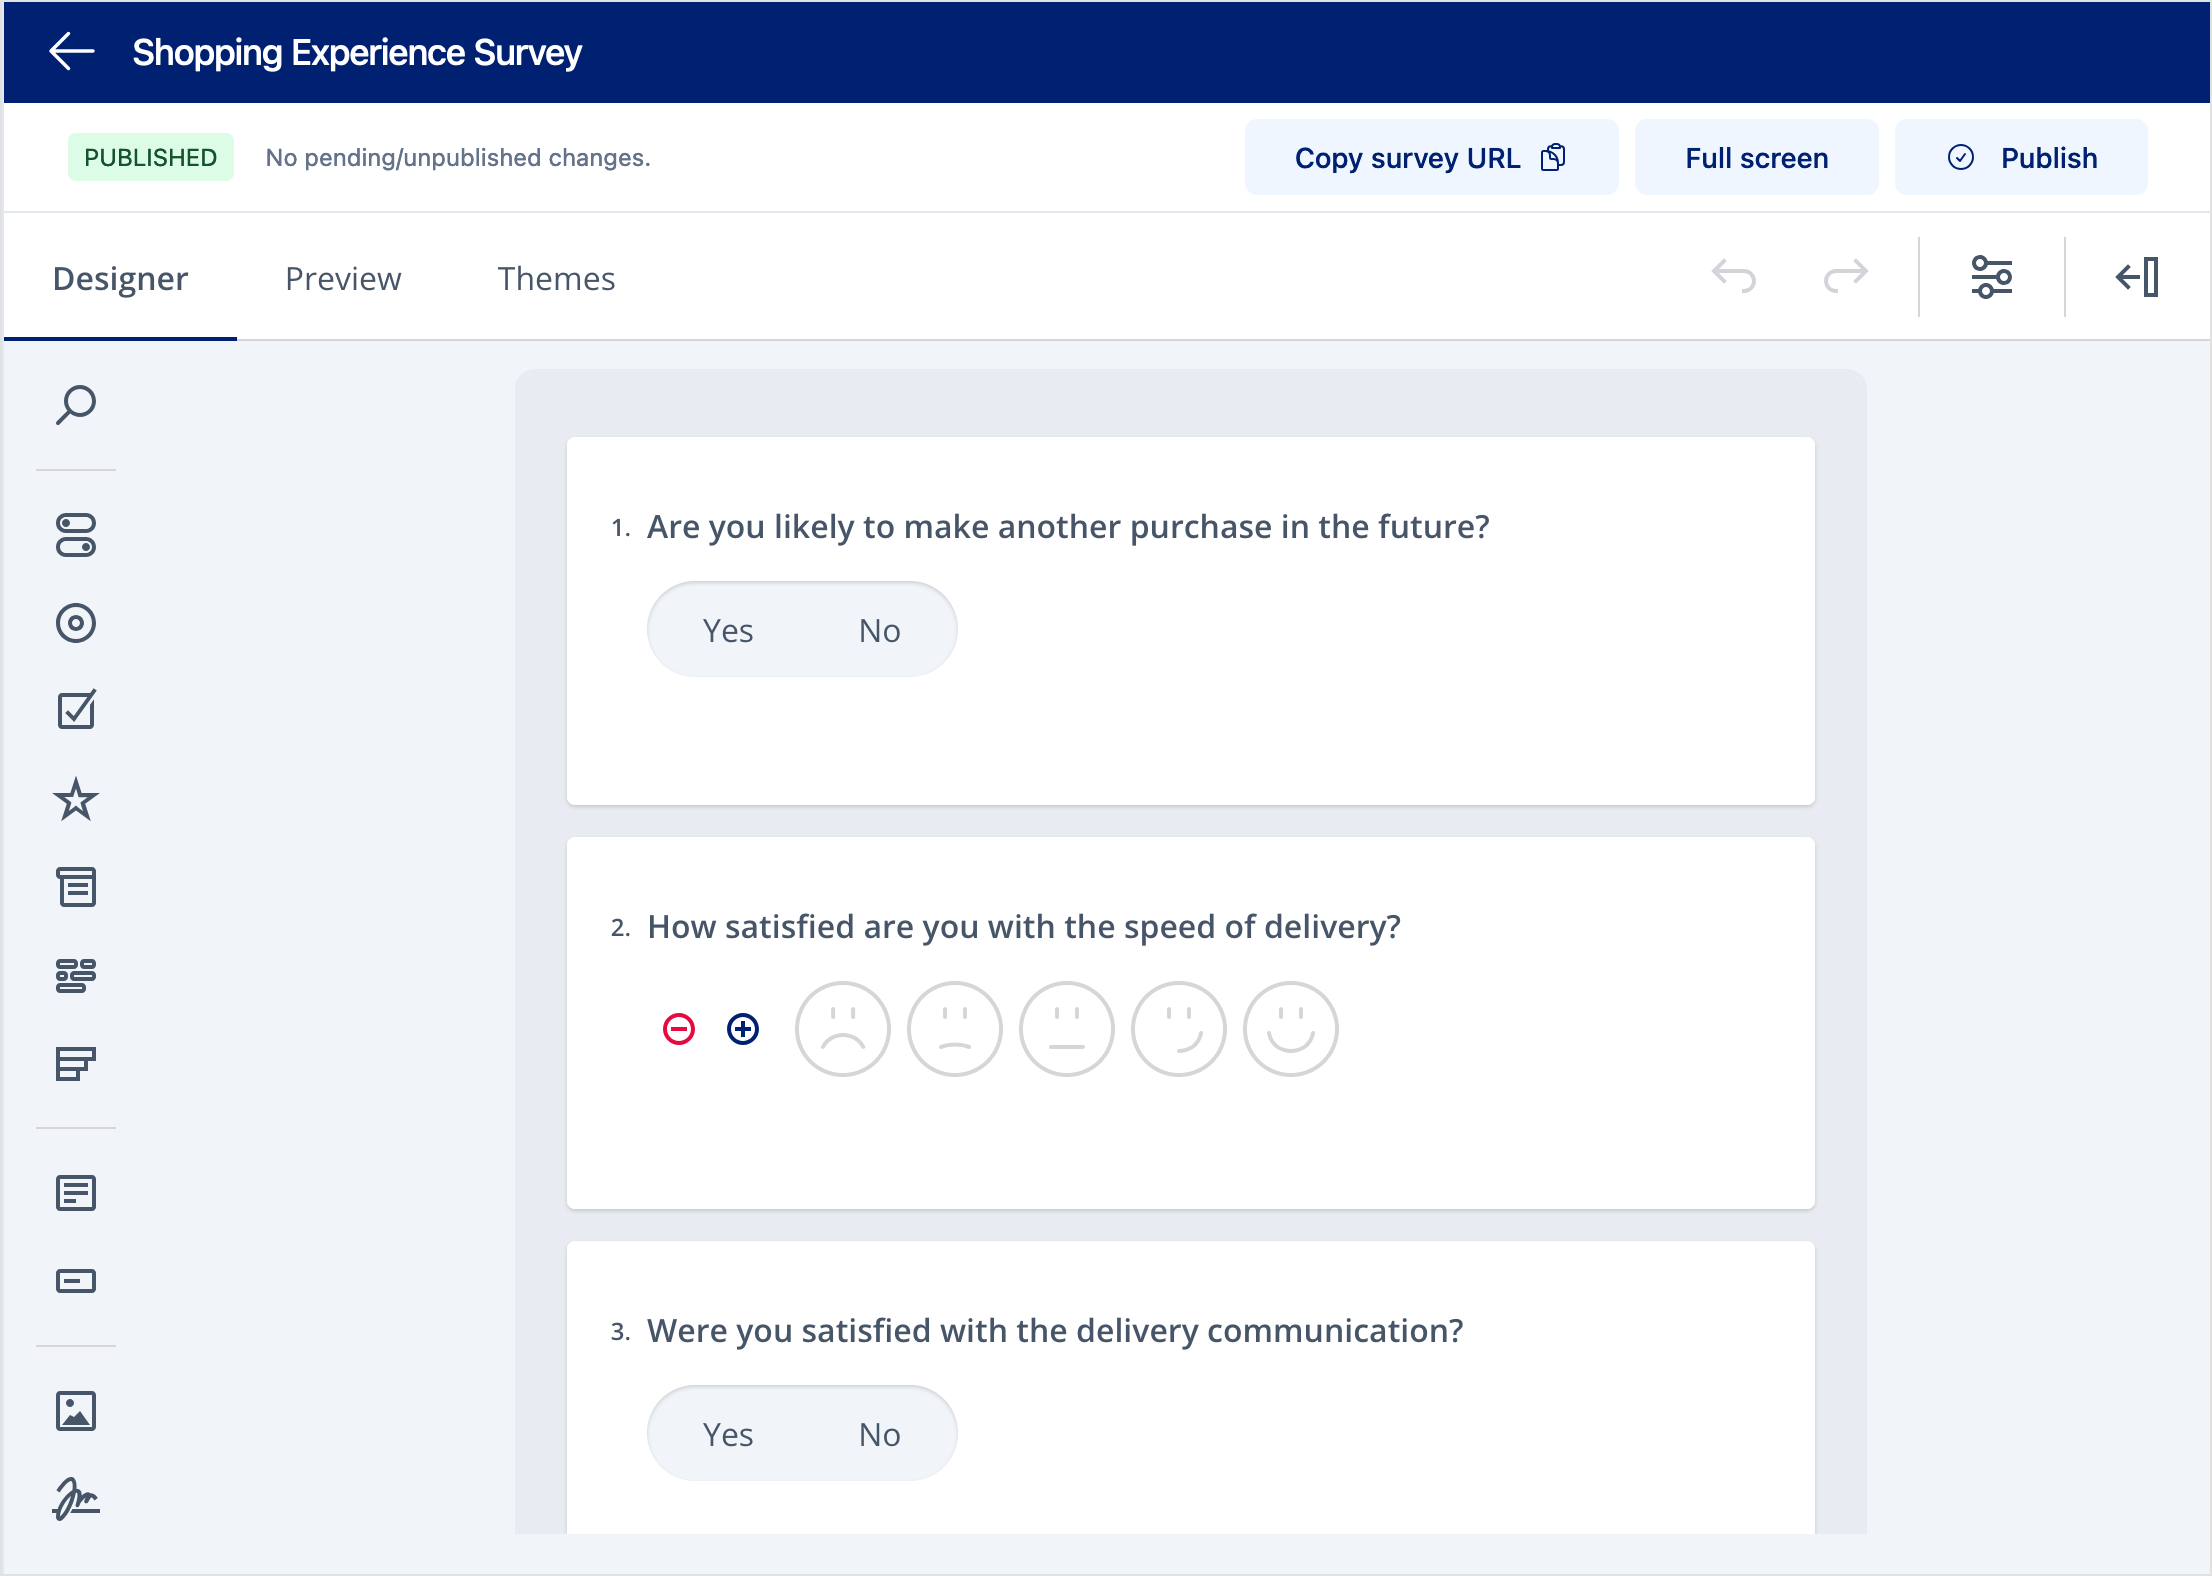Remove a rating item with red minus

pos(679,1029)
